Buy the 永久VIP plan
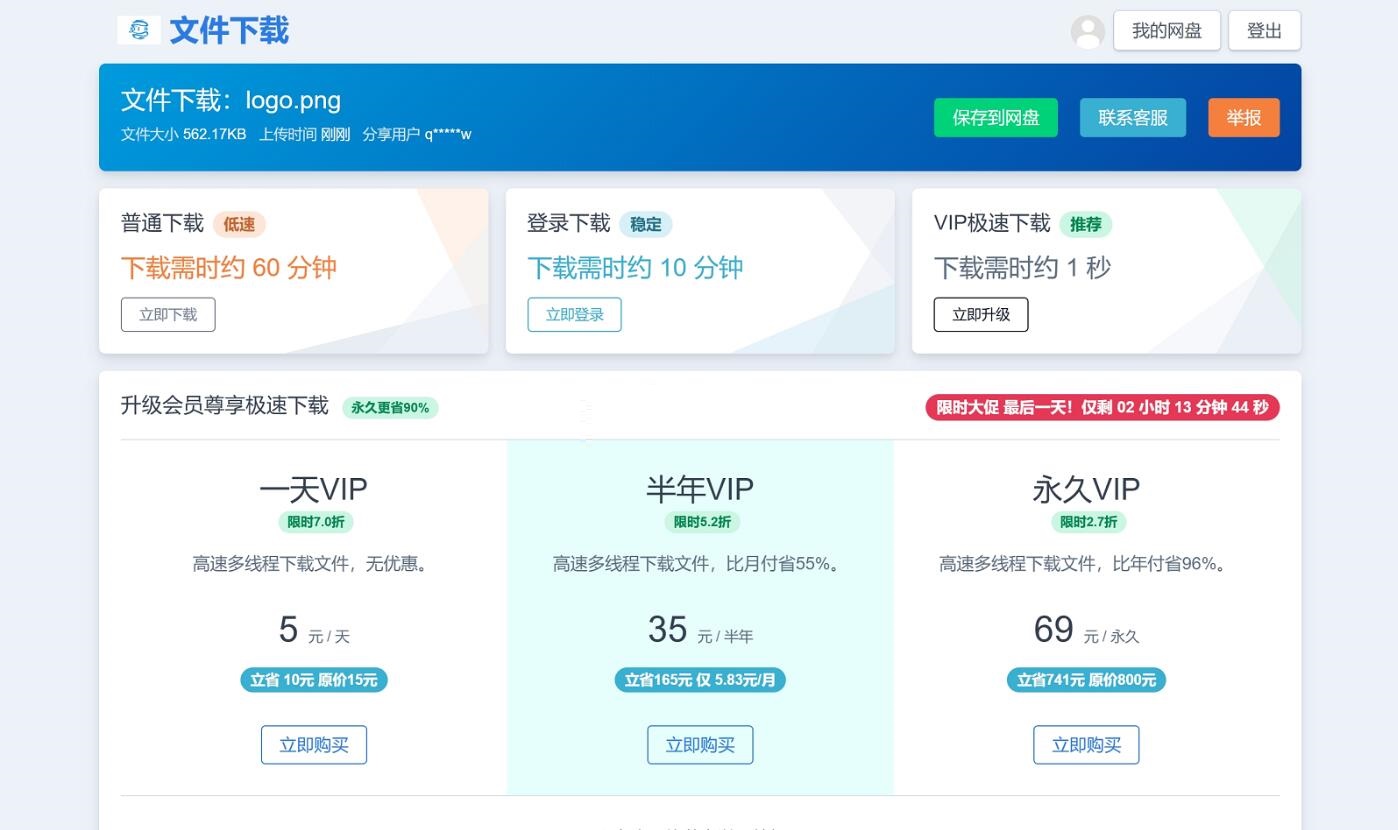 click(1086, 745)
